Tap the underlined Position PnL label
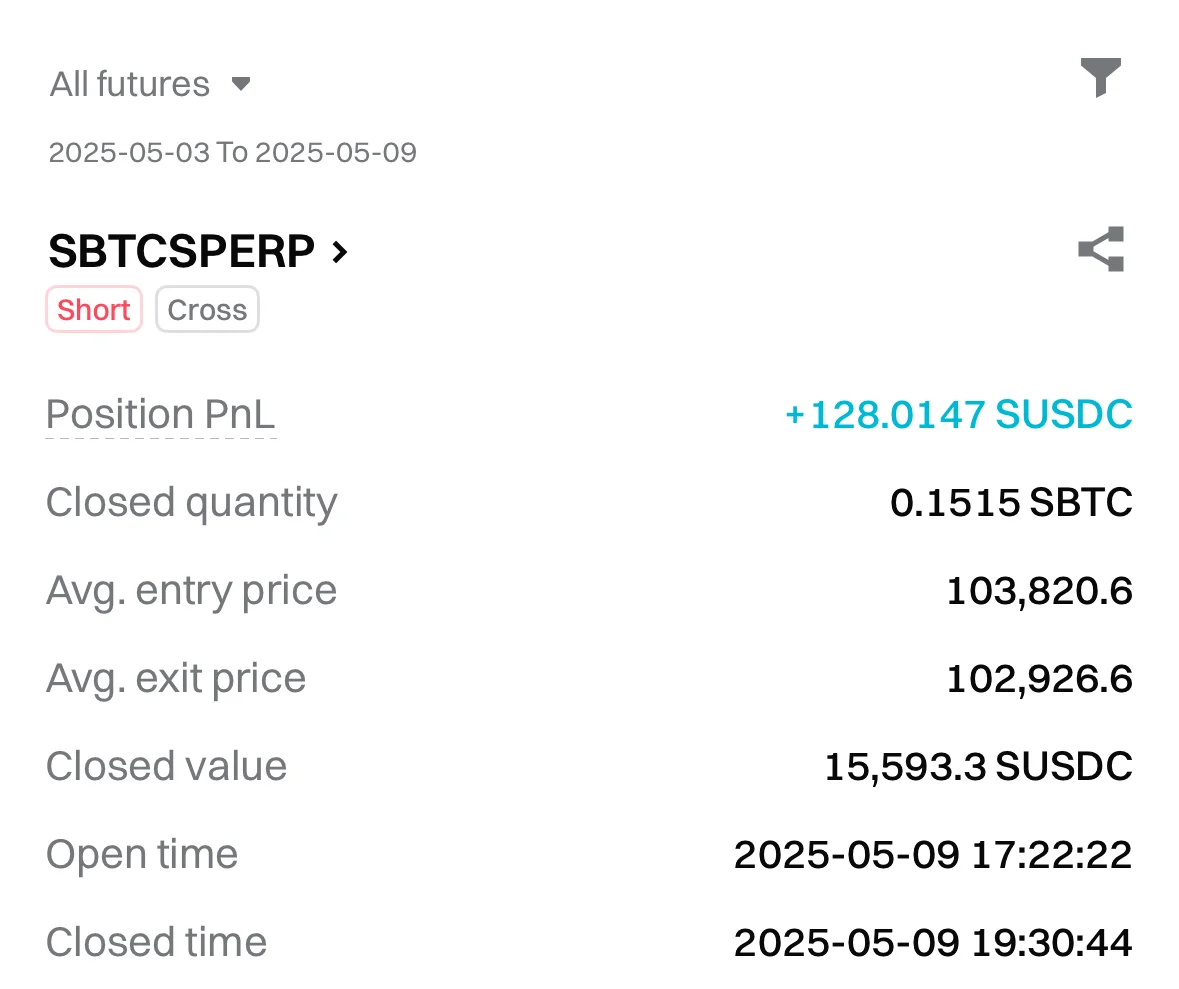 (160, 414)
